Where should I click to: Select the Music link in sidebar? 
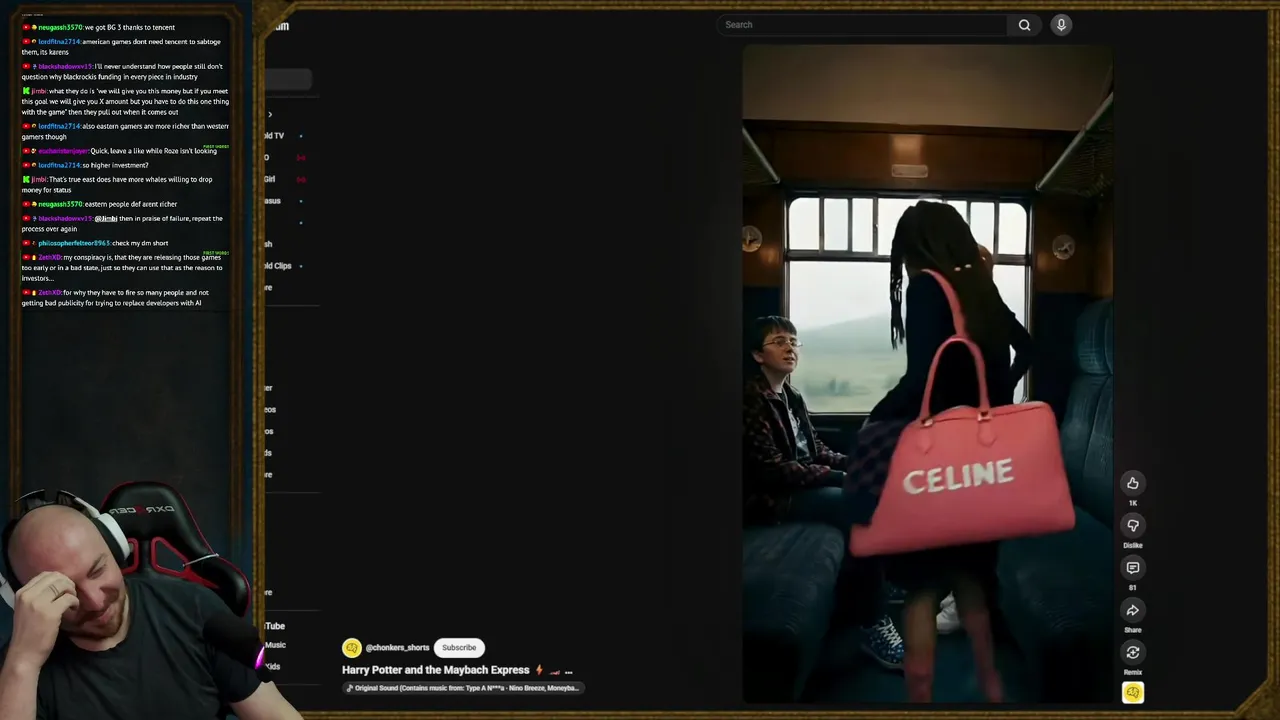coord(275,645)
